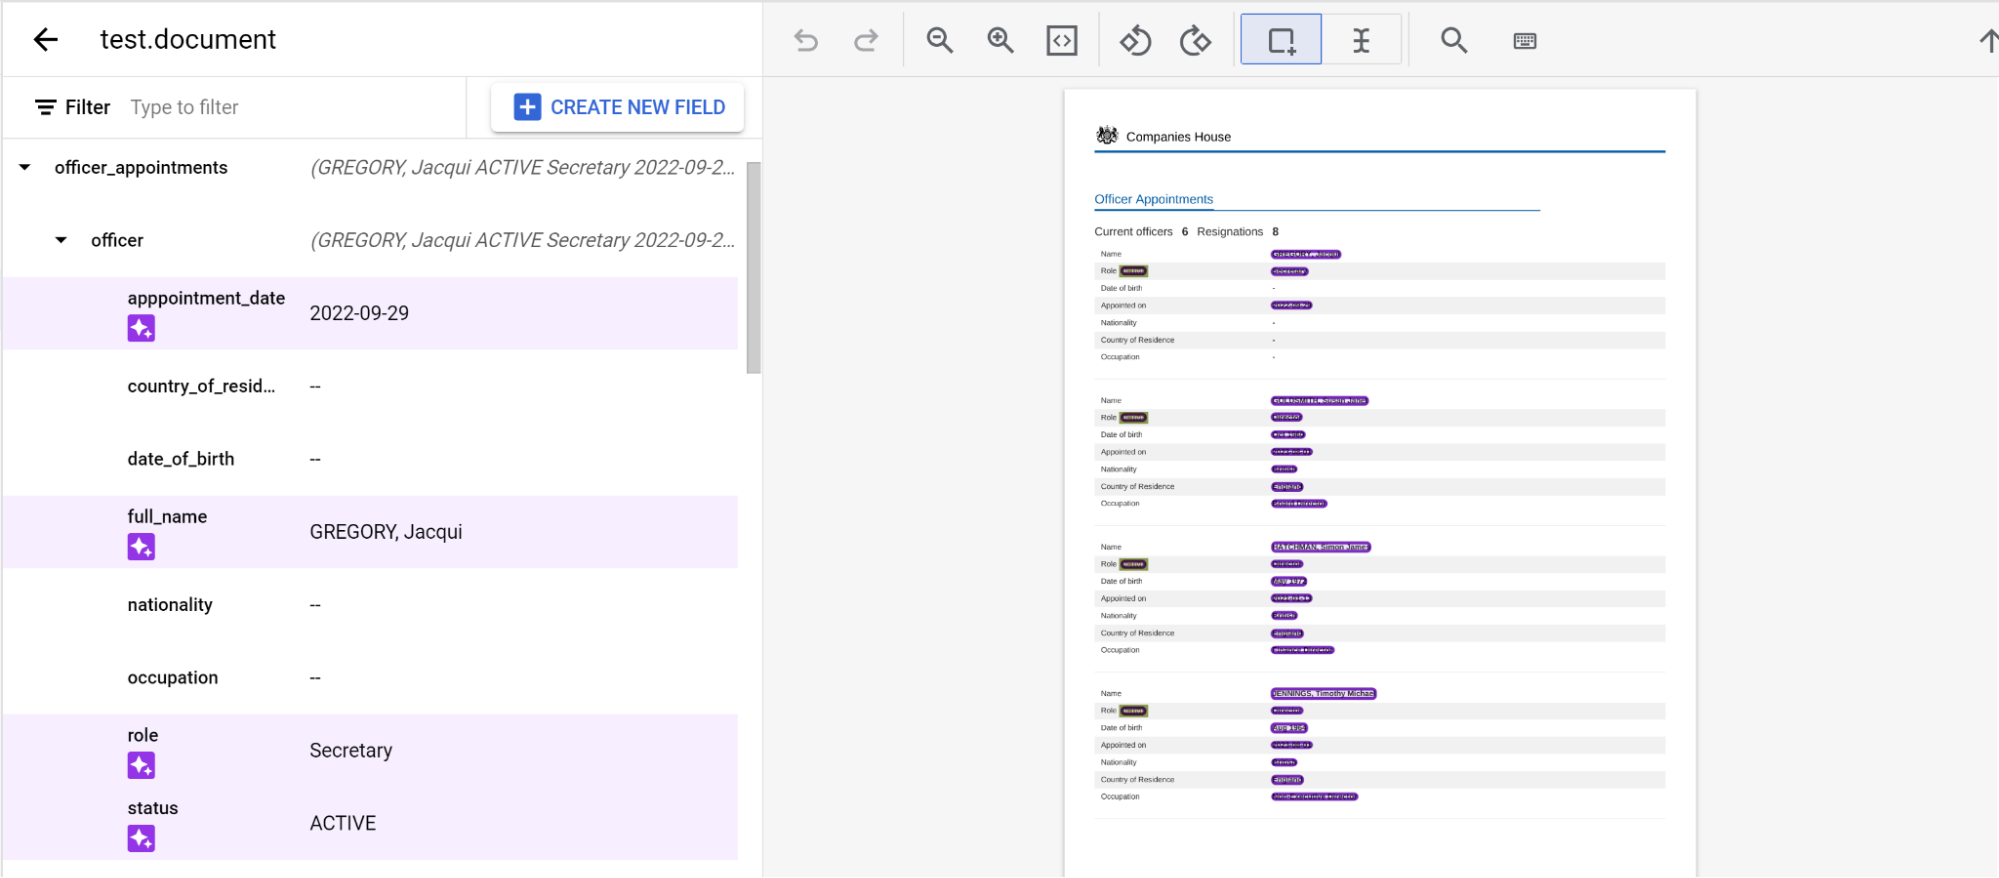
Task: Collapse the officer_appointments tree node
Action: point(25,168)
